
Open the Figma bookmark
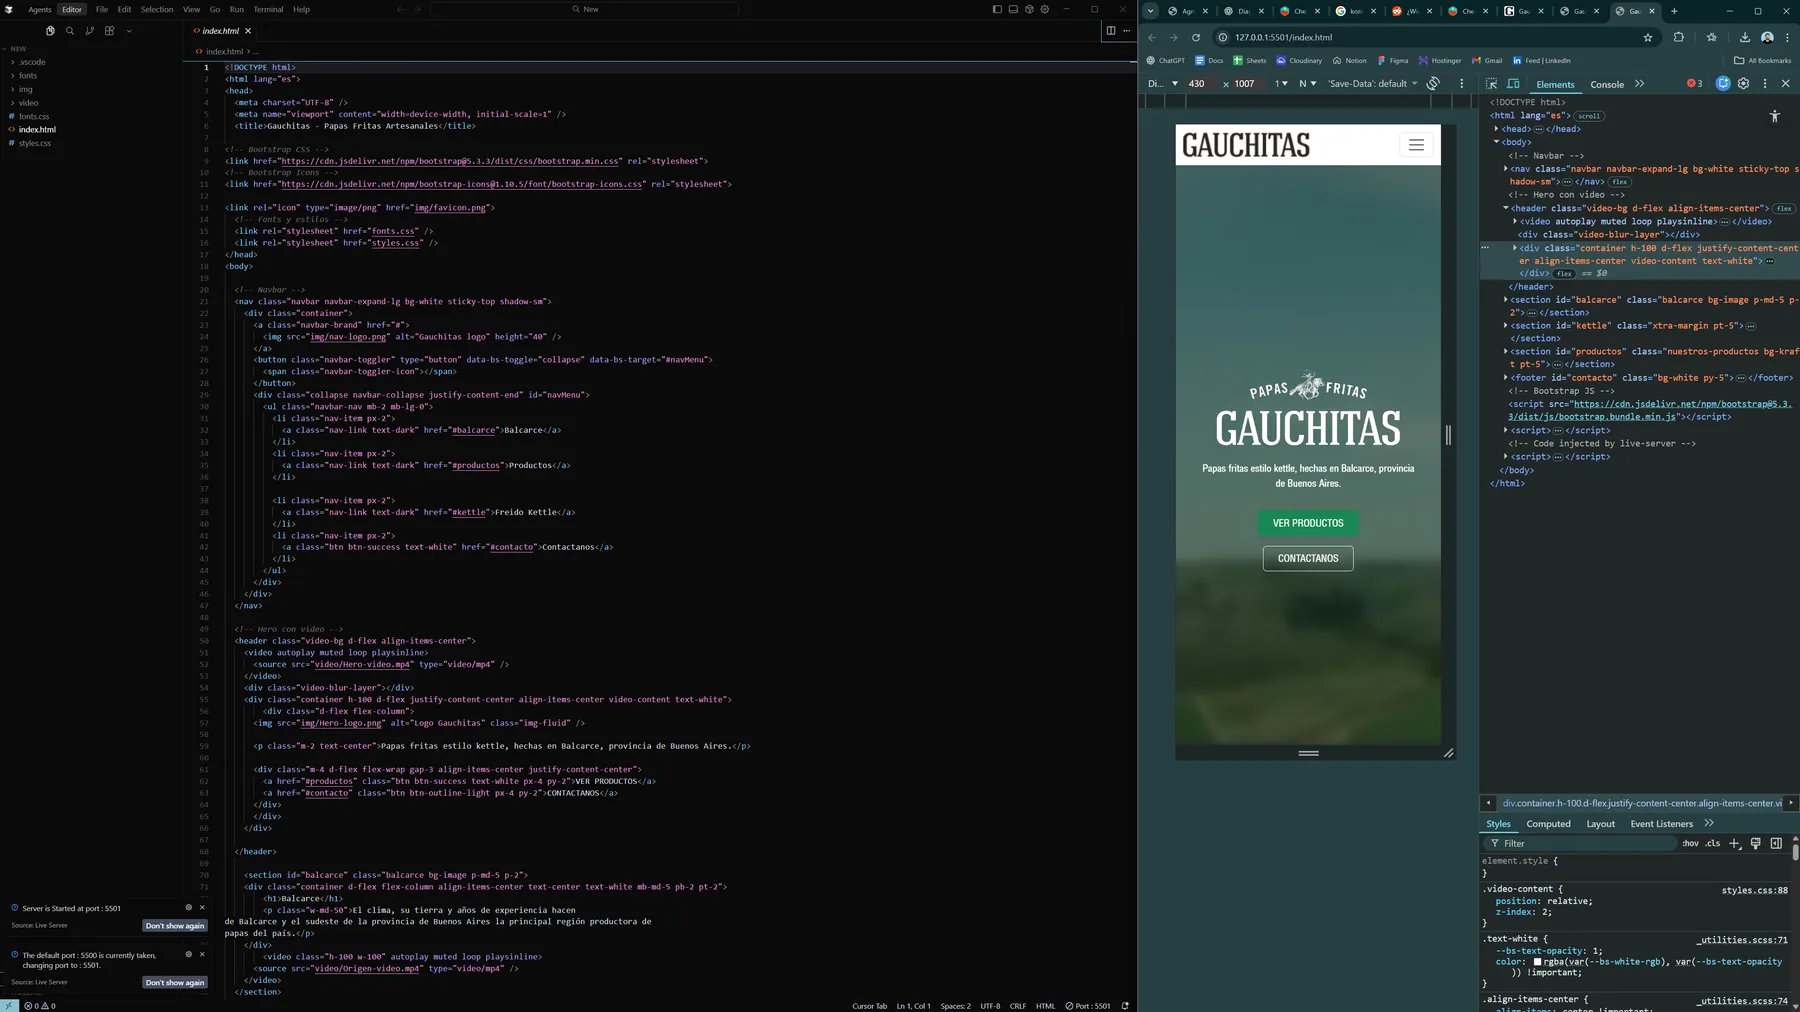pyautogui.click(x=1393, y=60)
